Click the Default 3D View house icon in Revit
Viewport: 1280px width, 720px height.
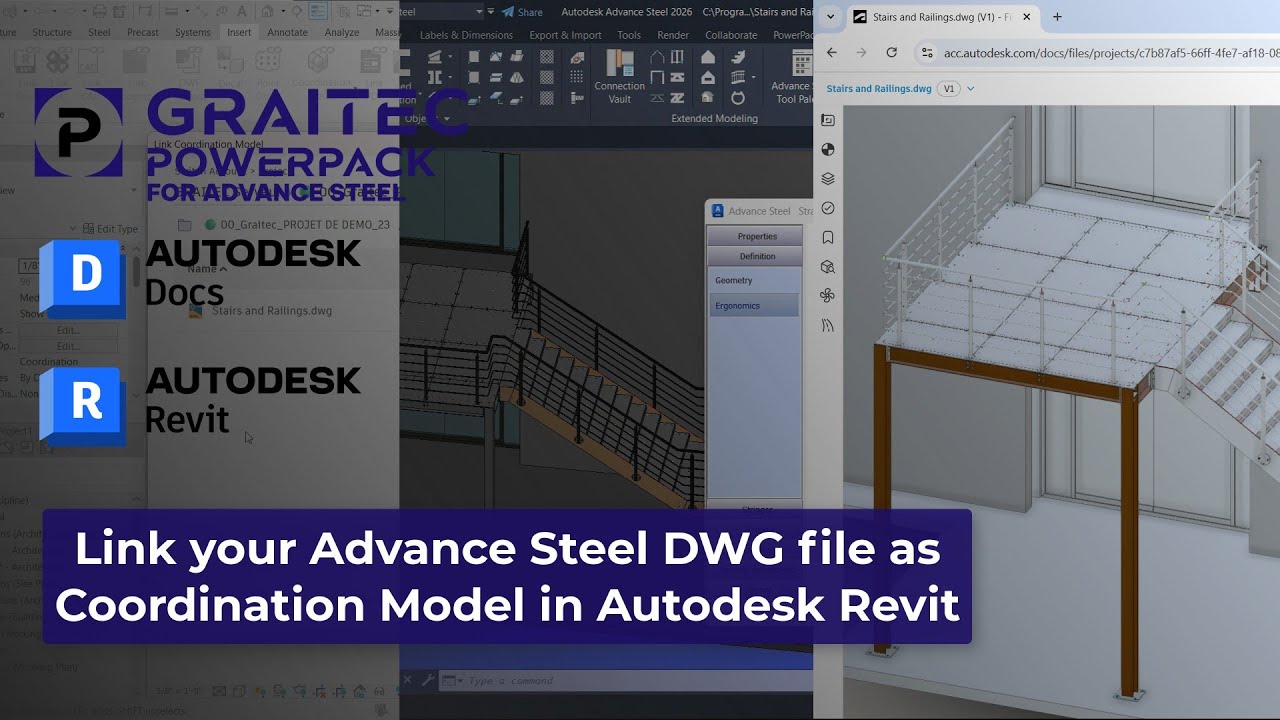(x=267, y=12)
